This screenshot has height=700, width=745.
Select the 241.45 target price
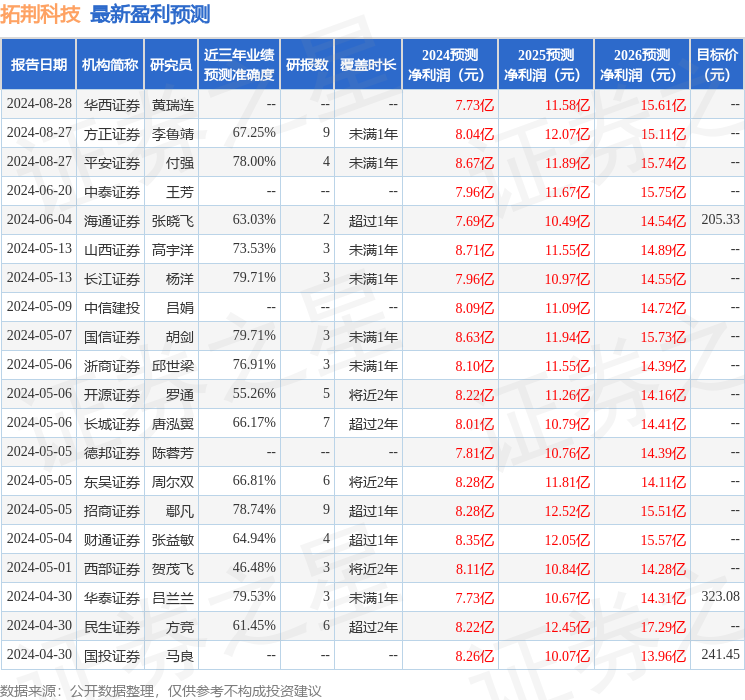pos(720,654)
